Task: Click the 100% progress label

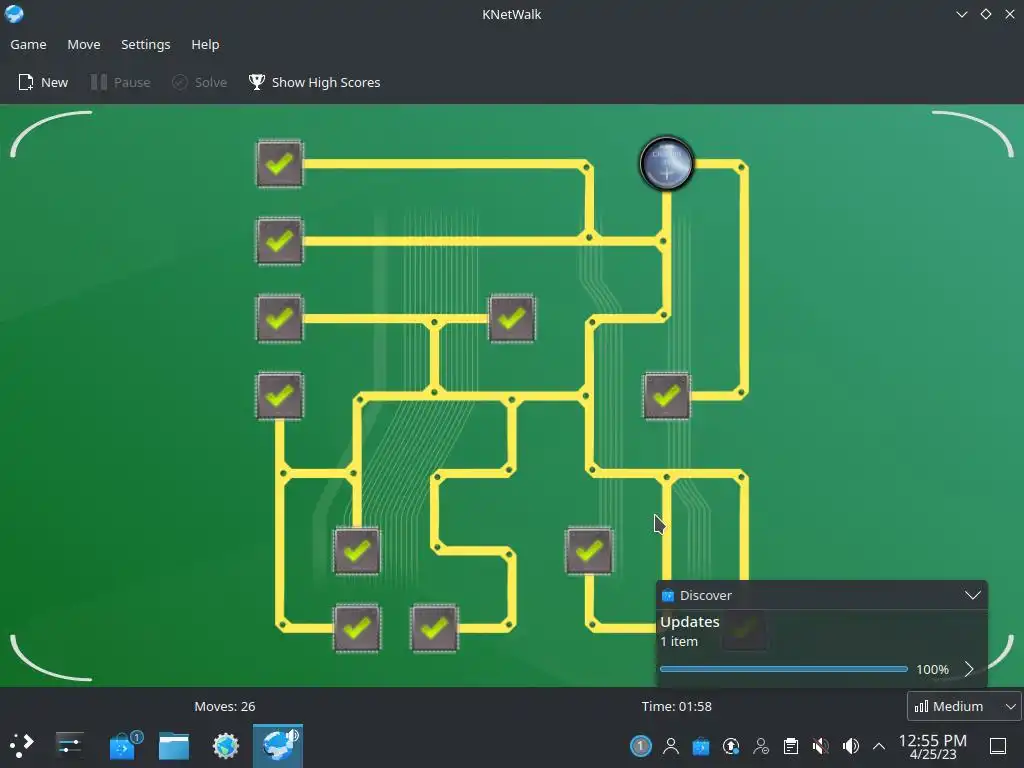Action: click(x=933, y=669)
